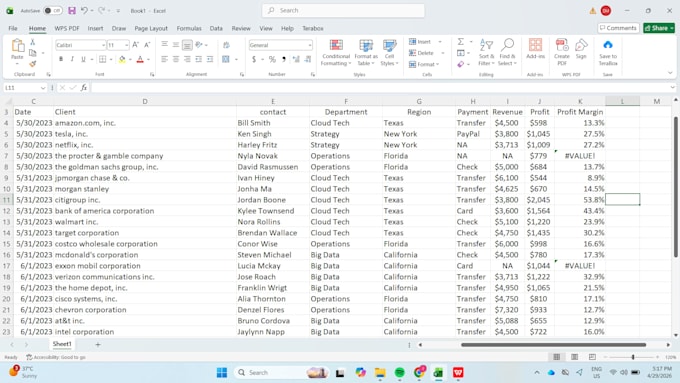Click the Wrap Text icon

click(x=226, y=45)
